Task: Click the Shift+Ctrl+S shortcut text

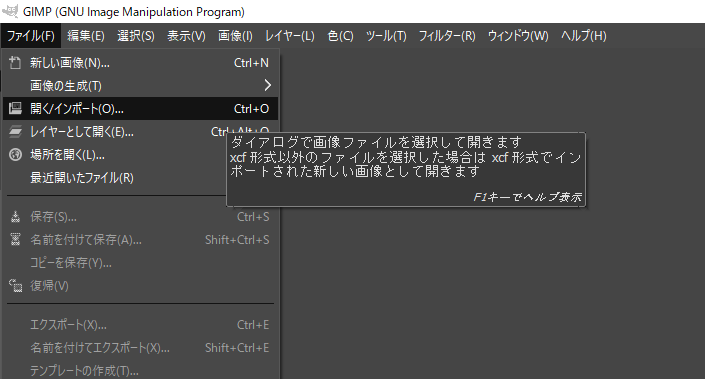Action: [237, 240]
